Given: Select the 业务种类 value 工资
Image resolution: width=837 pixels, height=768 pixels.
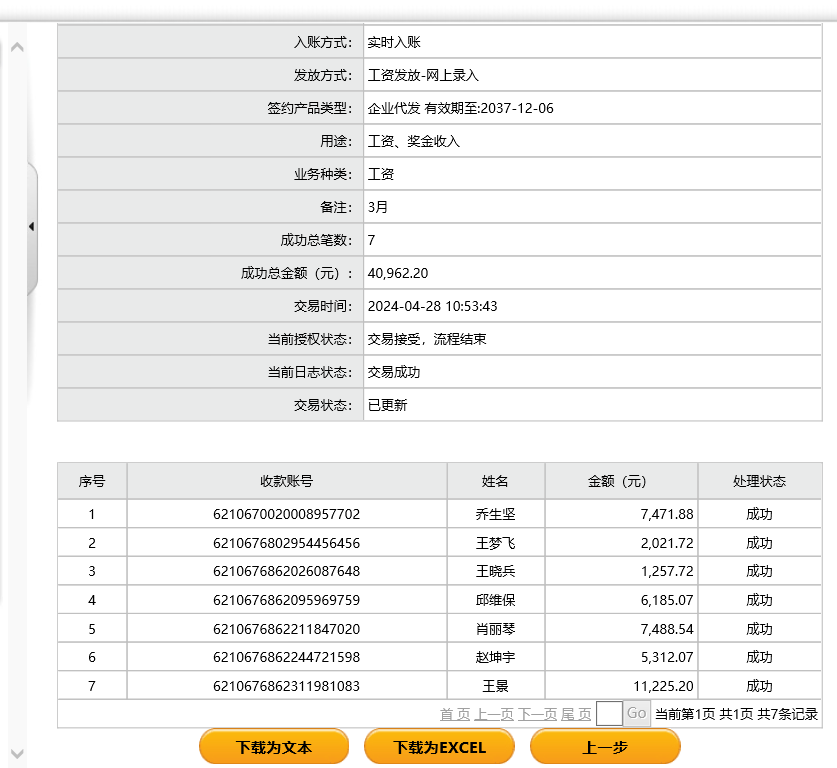Looking at the screenshot, I should (x=381, y=175).
